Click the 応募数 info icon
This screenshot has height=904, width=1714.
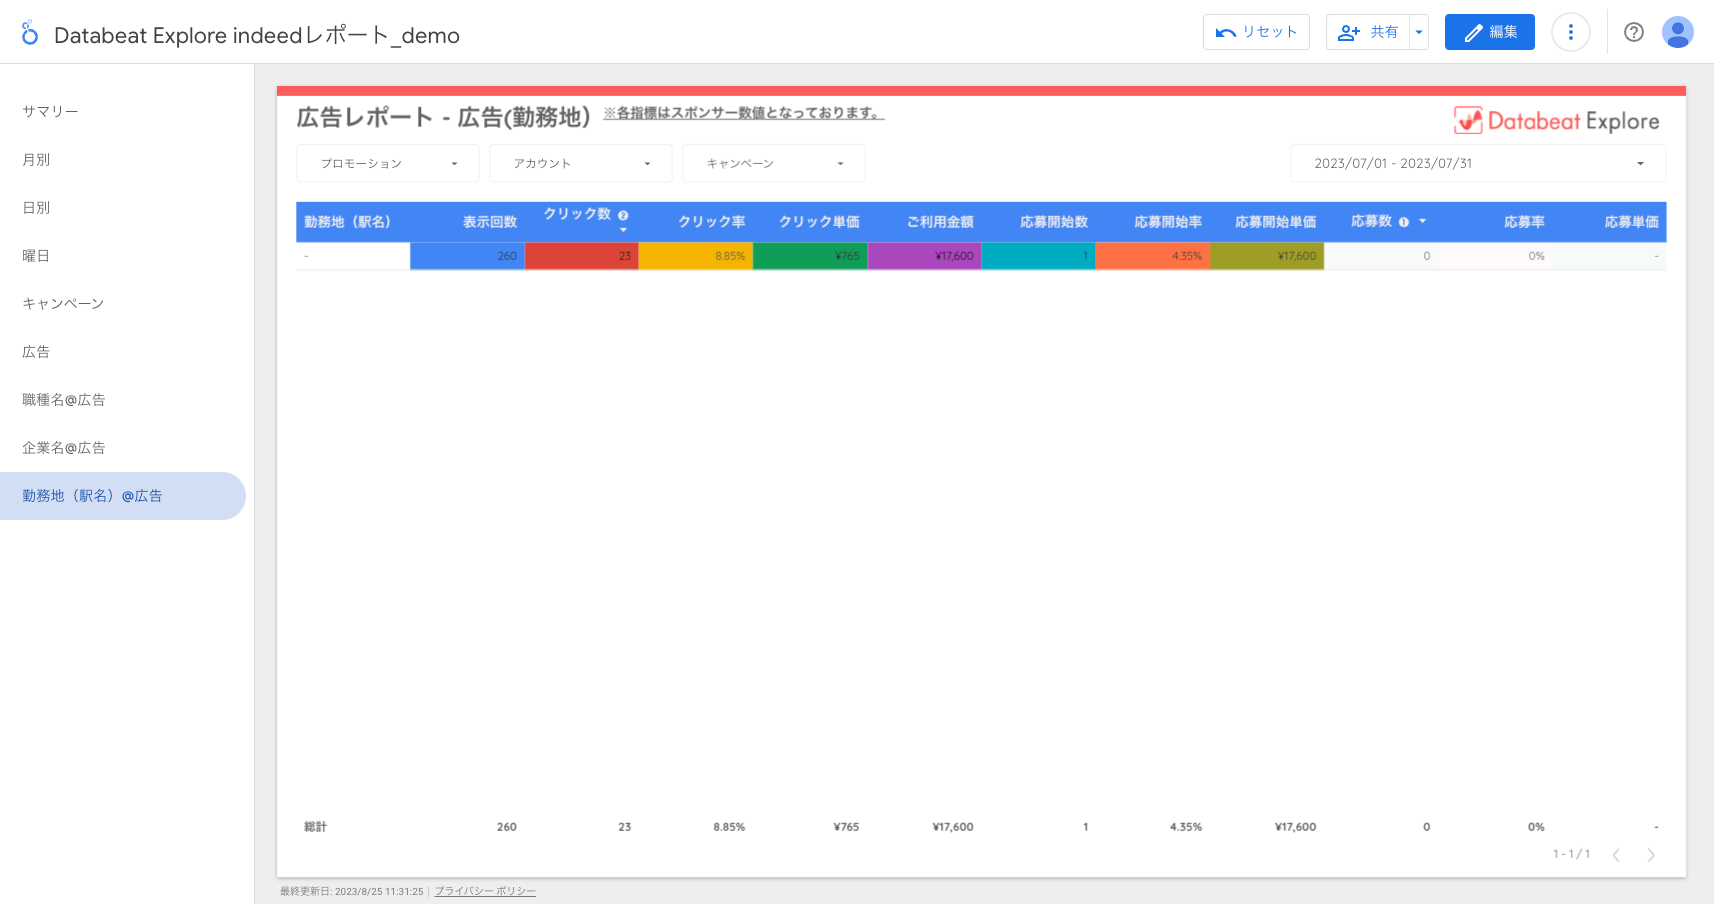(1404, 222)
